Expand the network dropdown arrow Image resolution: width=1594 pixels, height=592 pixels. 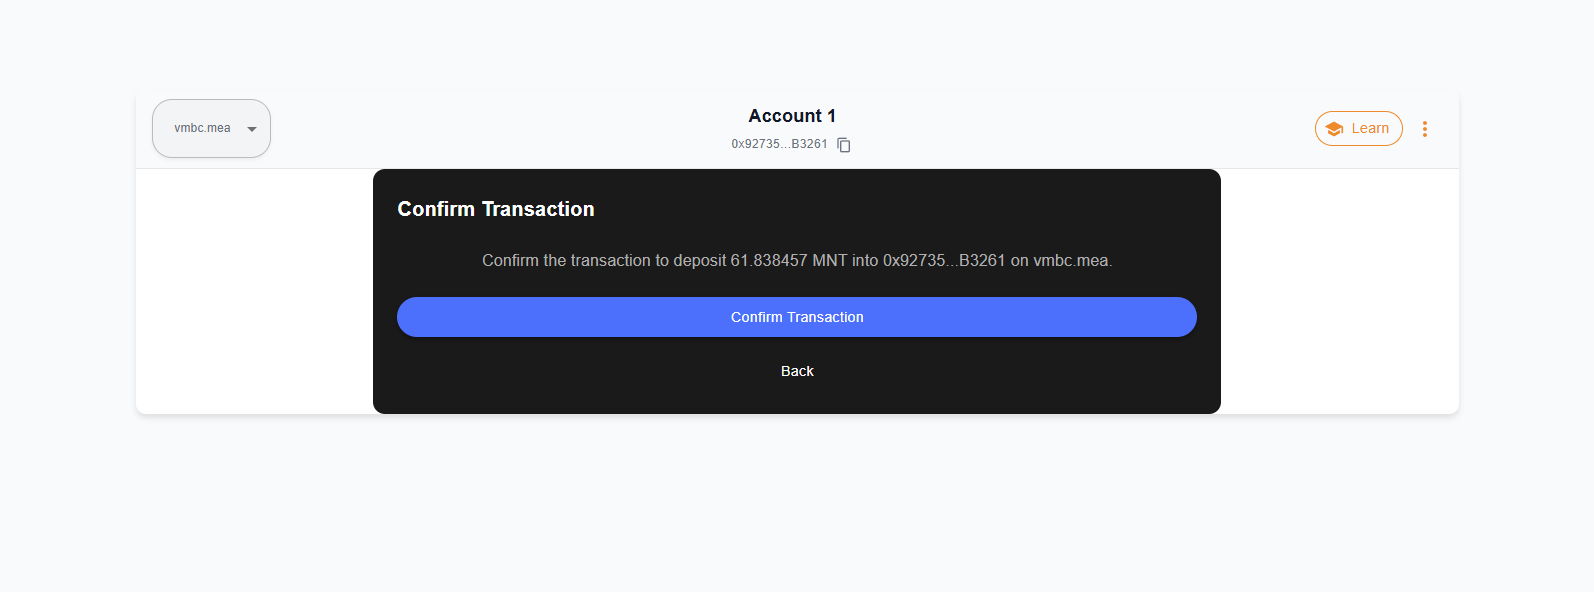pyautogui.click(x=252, y=129)
